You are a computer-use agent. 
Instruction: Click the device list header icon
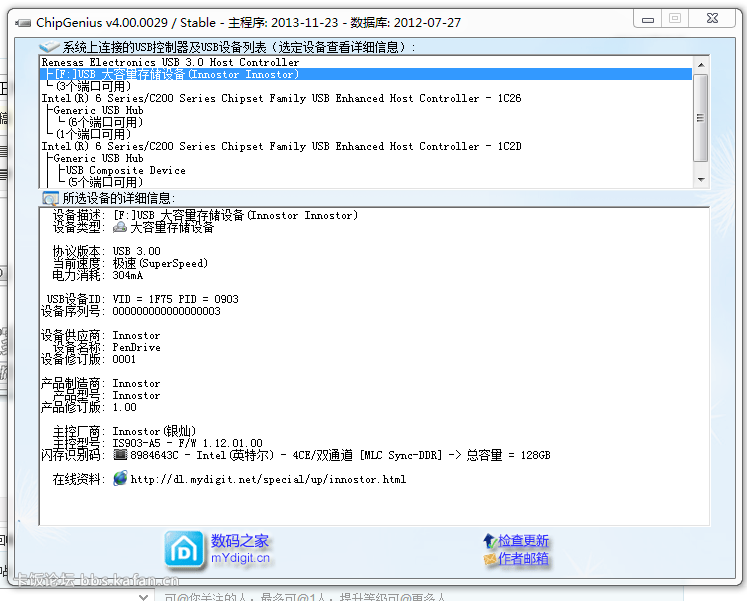coord(49,46)
